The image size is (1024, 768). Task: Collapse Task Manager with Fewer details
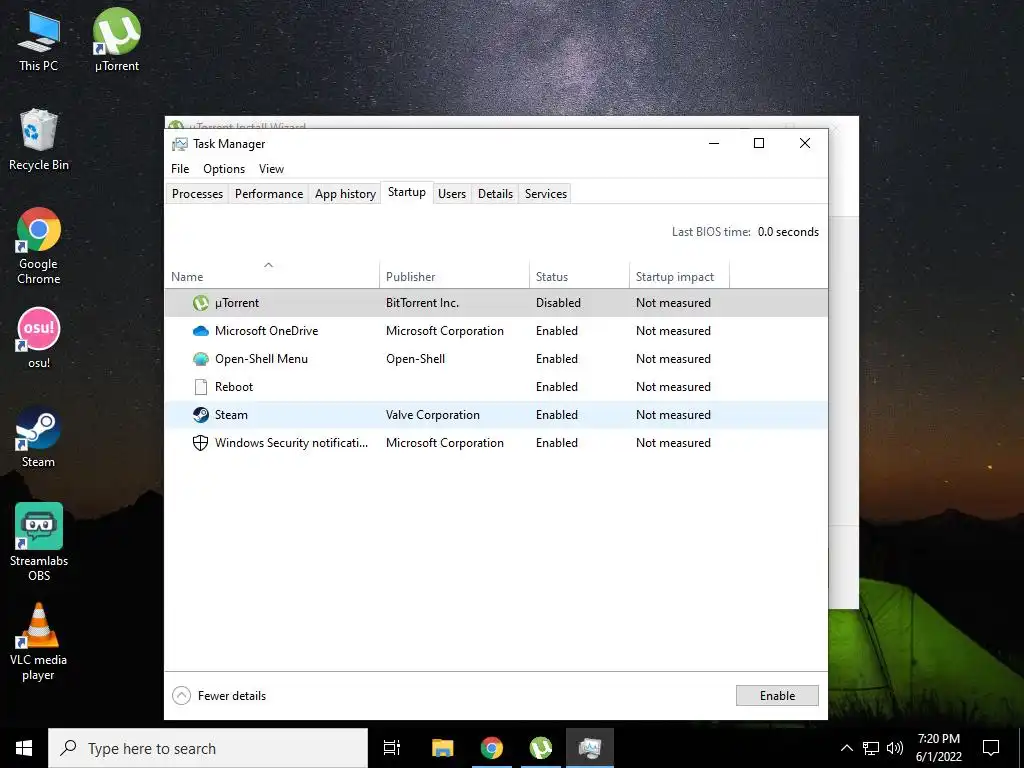219,696
